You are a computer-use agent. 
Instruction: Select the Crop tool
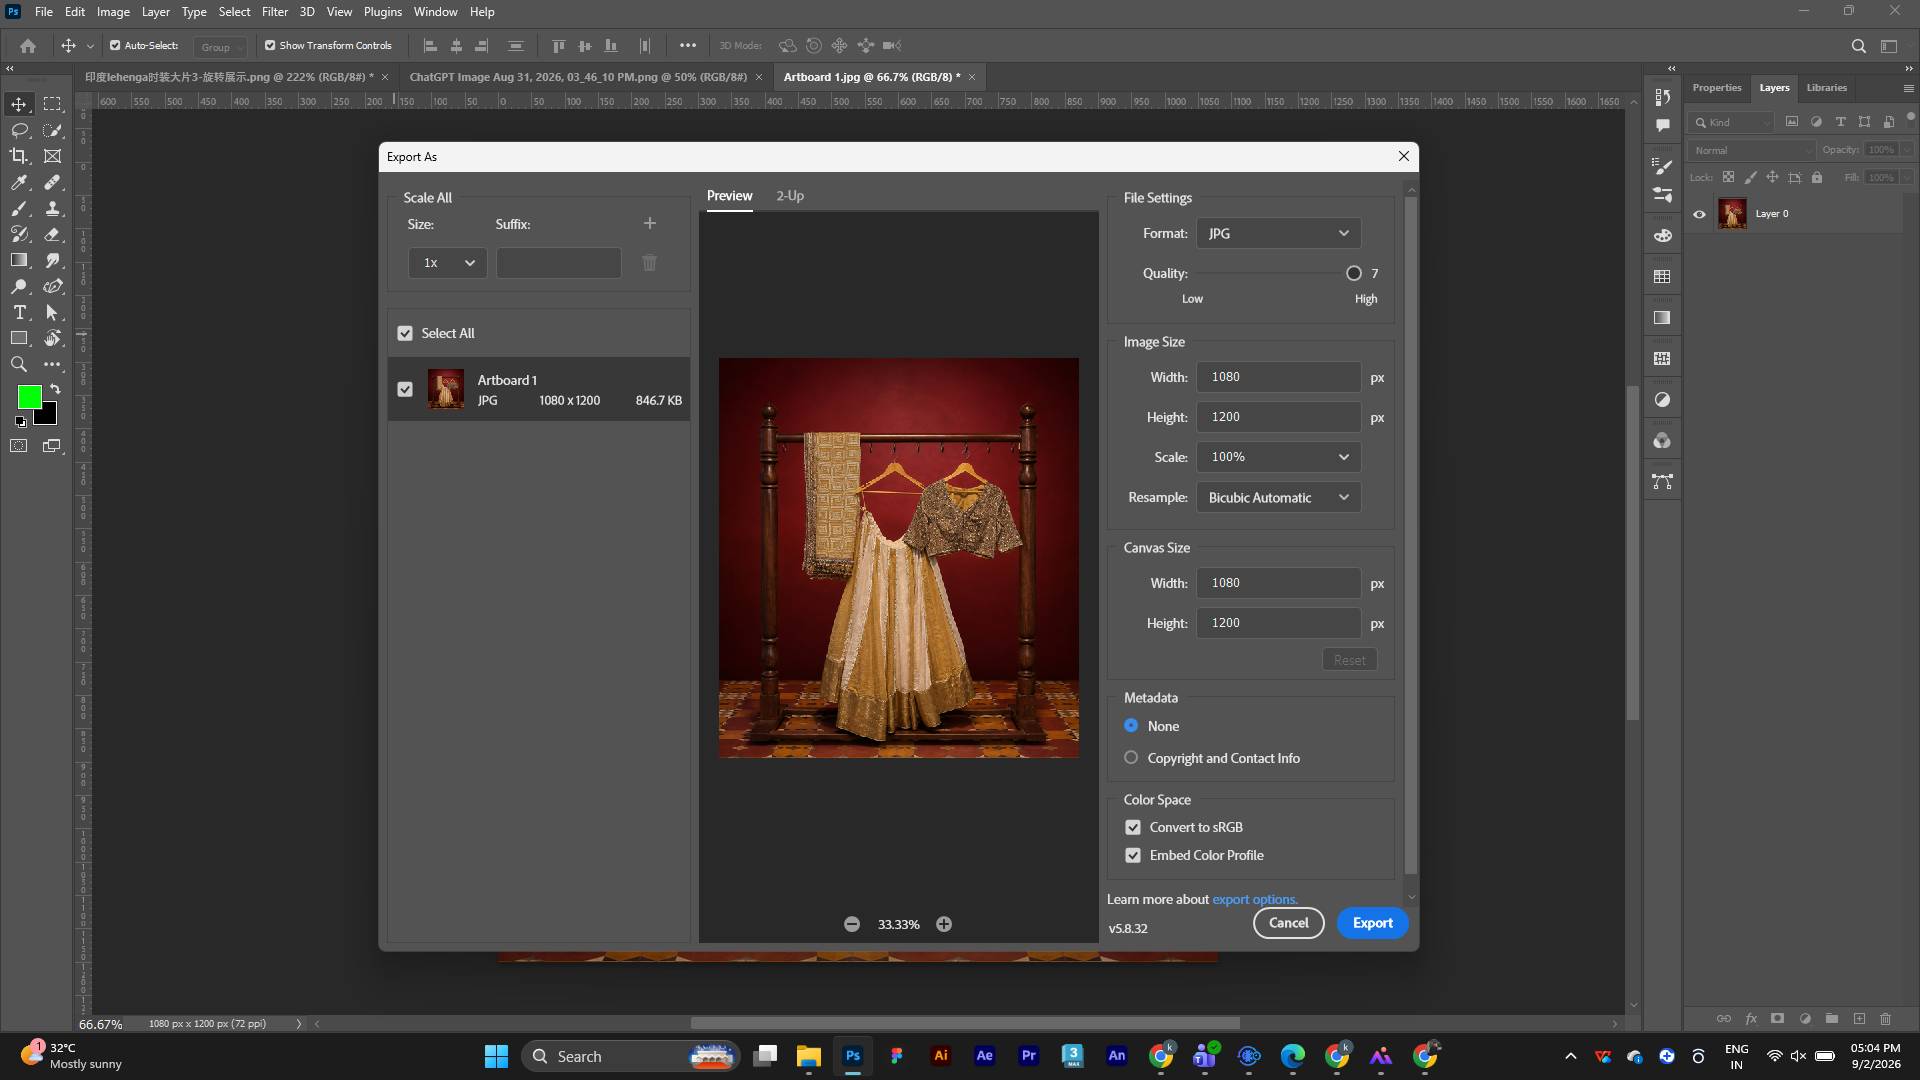coord(19,156)
